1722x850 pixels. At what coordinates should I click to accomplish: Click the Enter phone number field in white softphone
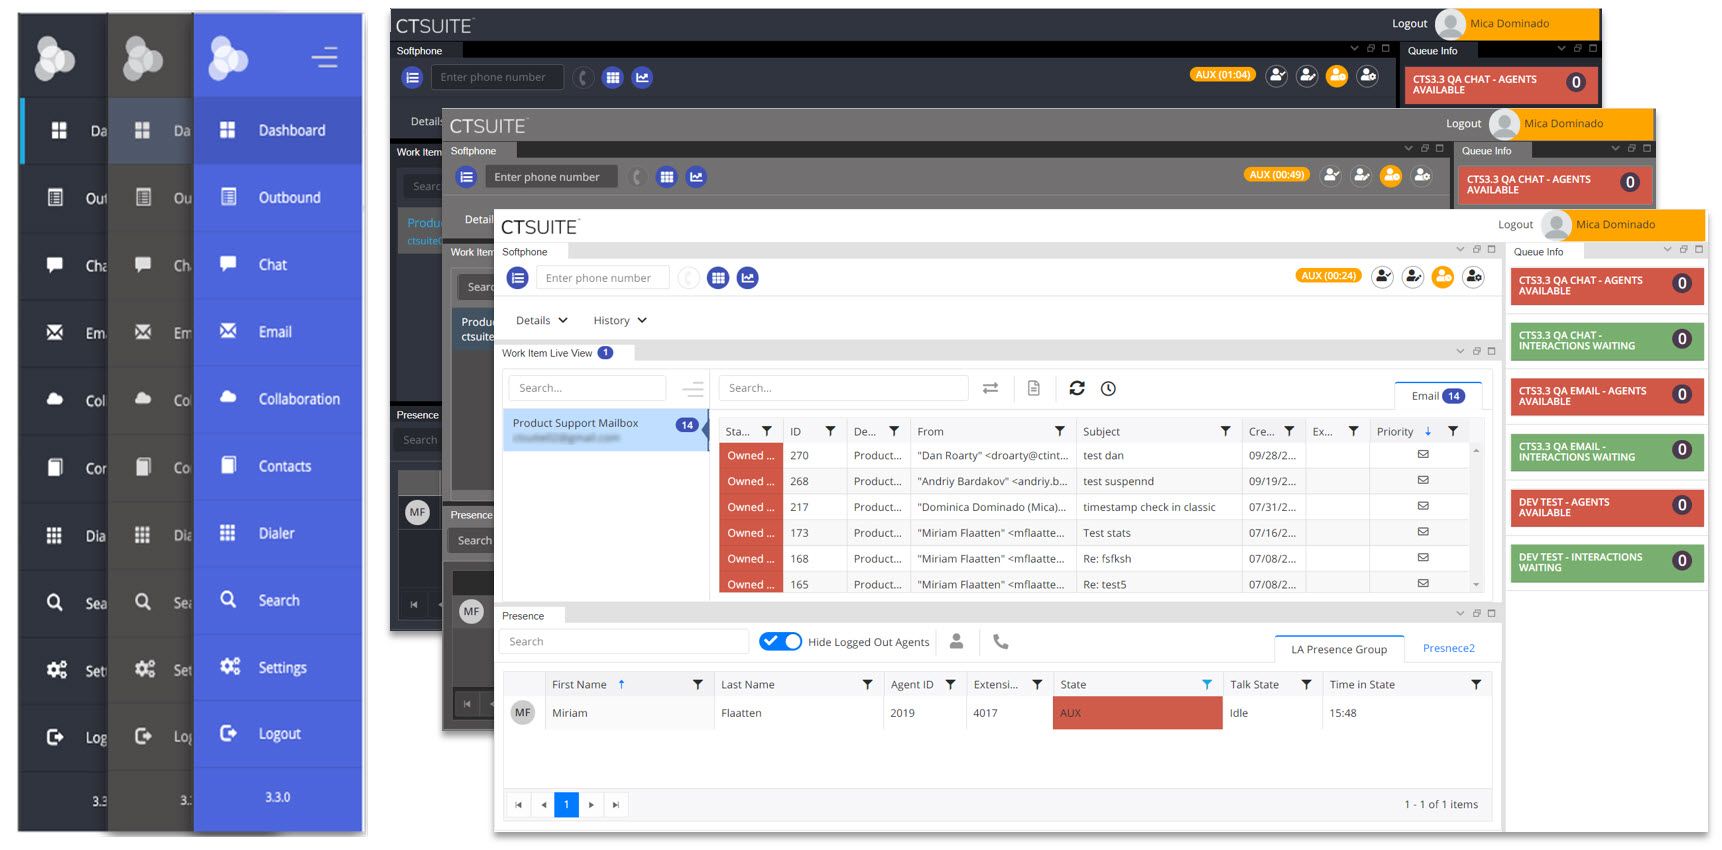(x=602, y=278)
